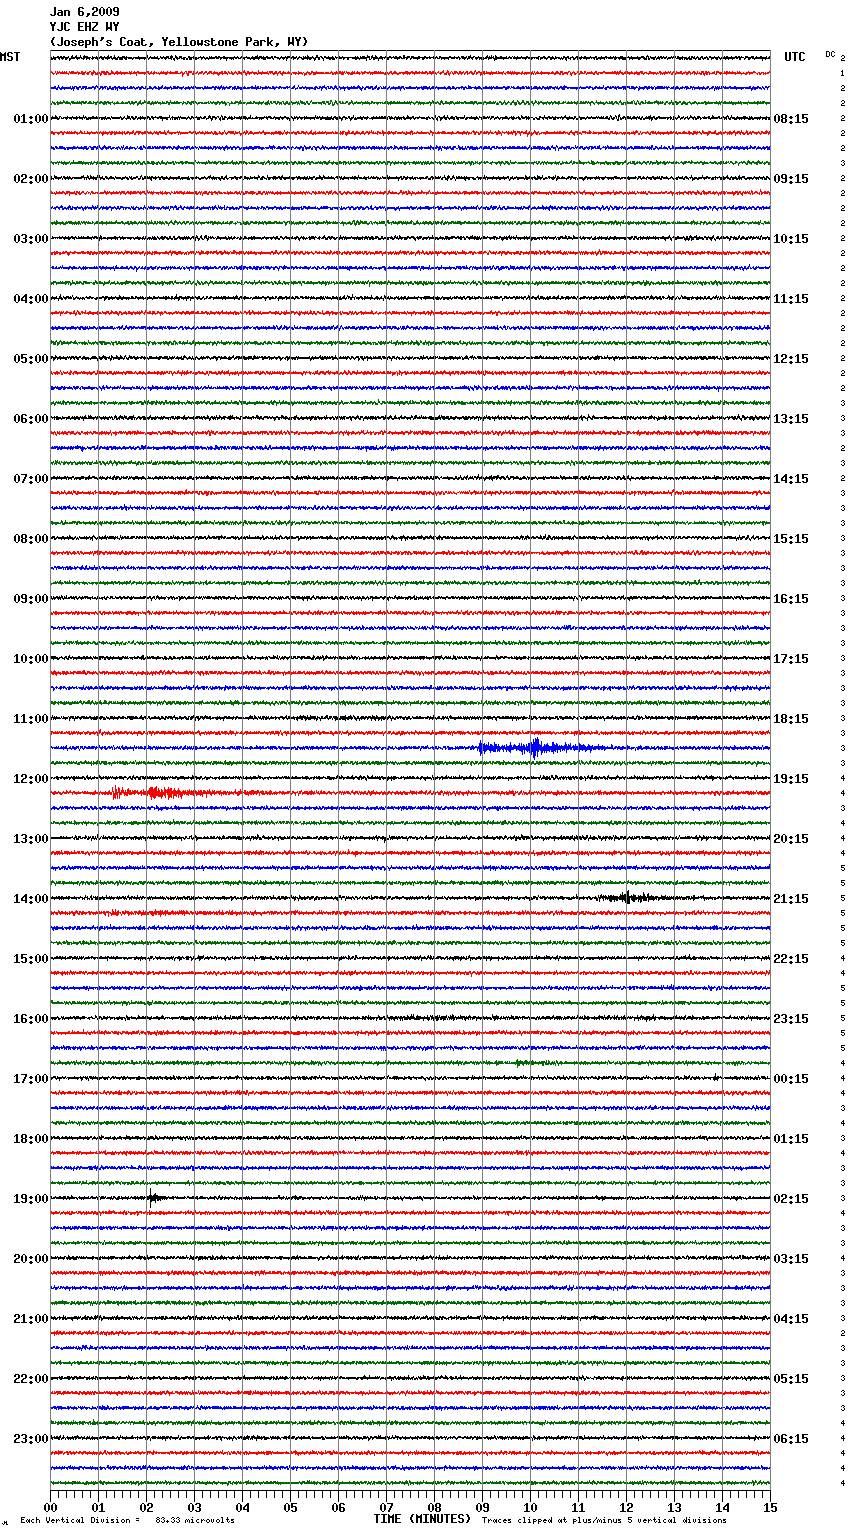Click the 'DC' column header
The width and height of the screenshot is (850, 1534).
point(830,54)
